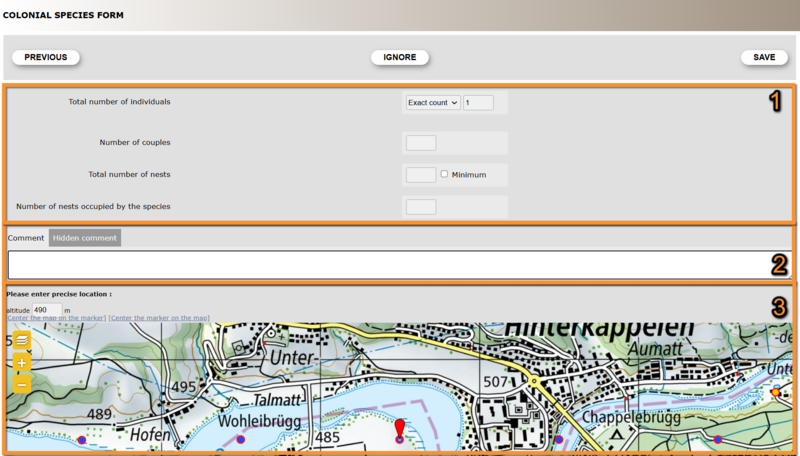This screenshot has width=800, height=456.
Task: Click the Number of couples input field
Action: click(420, 143)
